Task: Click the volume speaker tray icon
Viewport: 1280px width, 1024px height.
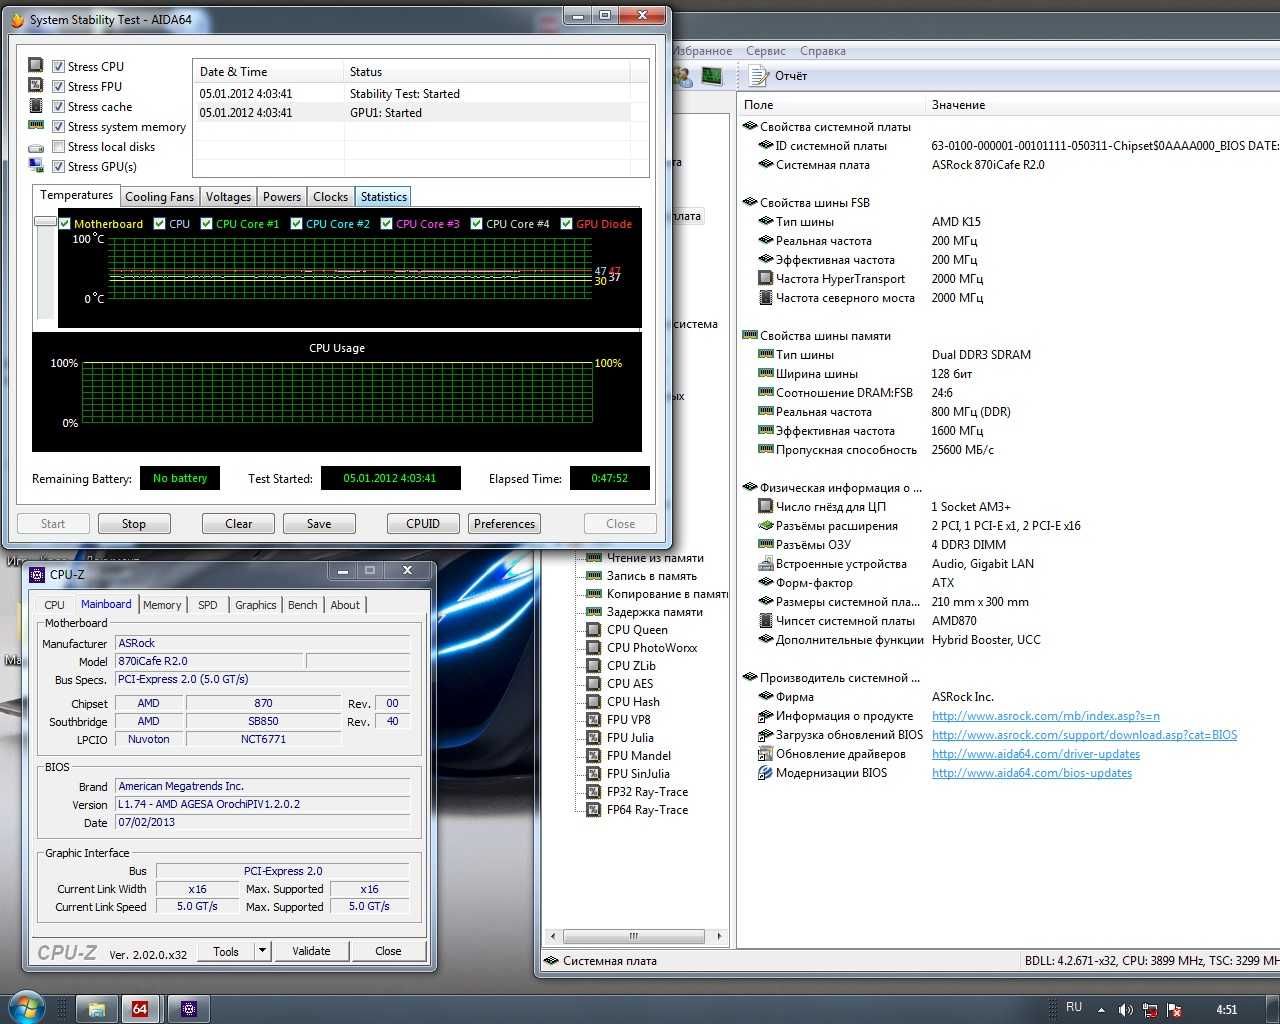Action: point(1125,1010)
